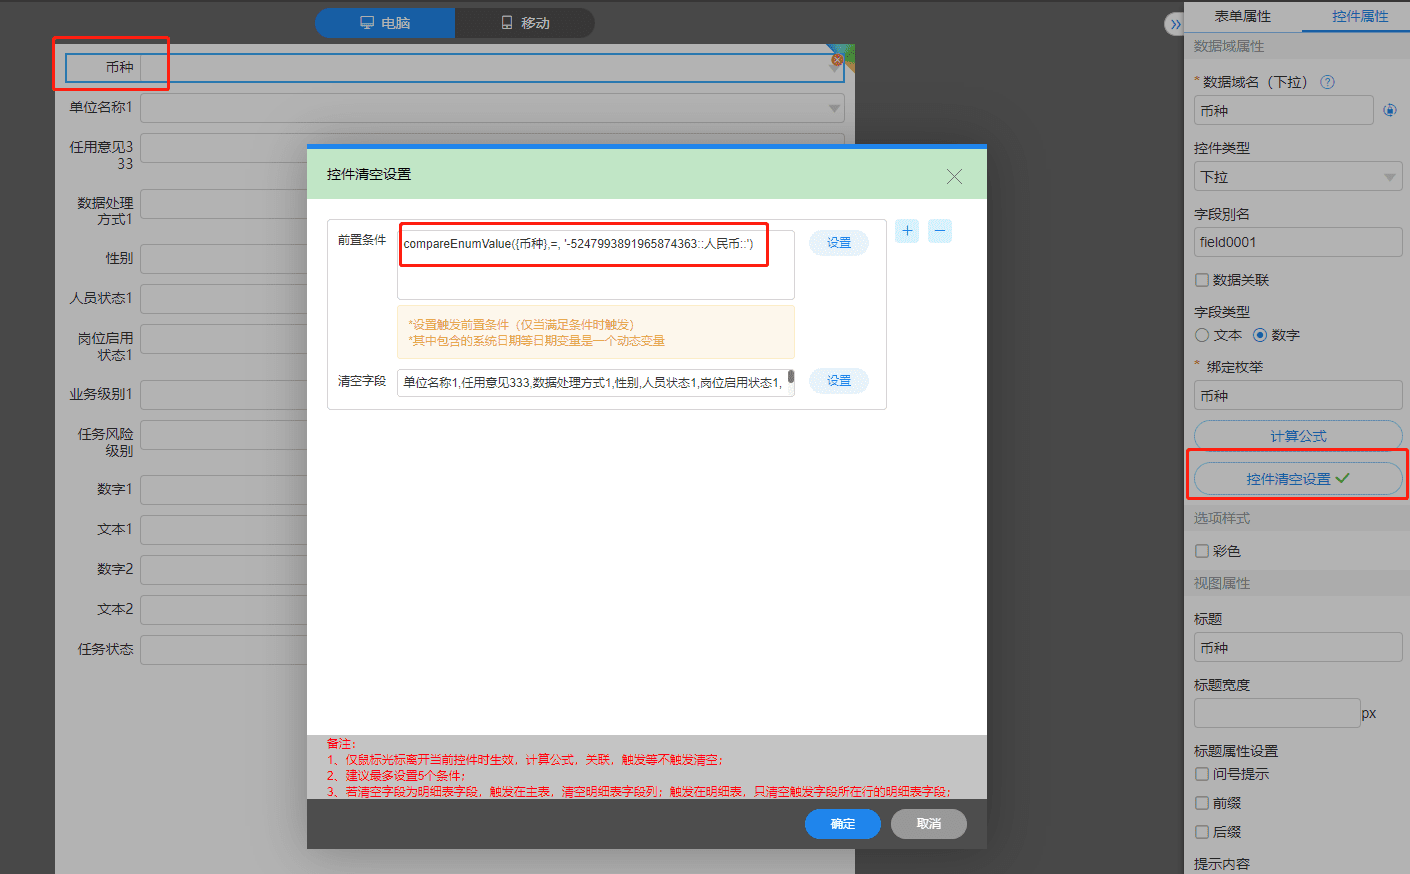Cancel dialog with 取消 button
Screen dimensions: 1410x874
(929, 824)
